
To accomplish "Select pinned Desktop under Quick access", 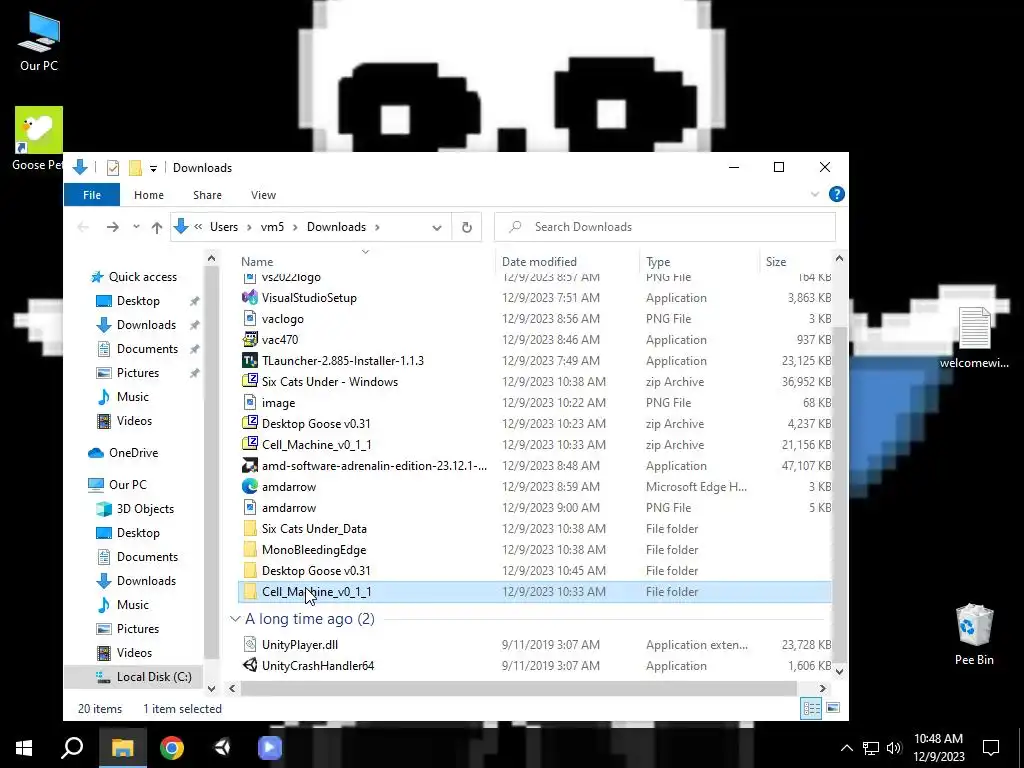I will 138,301.
